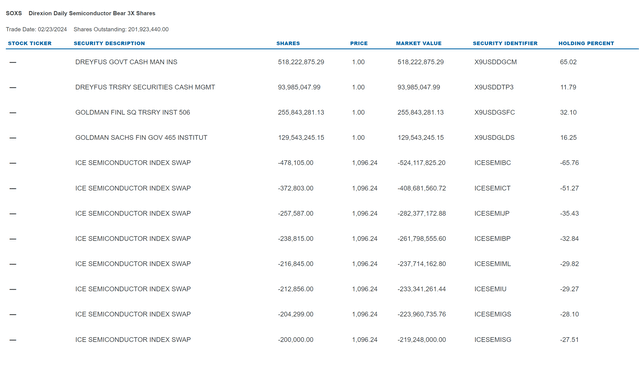The height and width of the screenshot is (366, 640).
Task: Click the PRICE column header
Action: click(x=359, y=43)
